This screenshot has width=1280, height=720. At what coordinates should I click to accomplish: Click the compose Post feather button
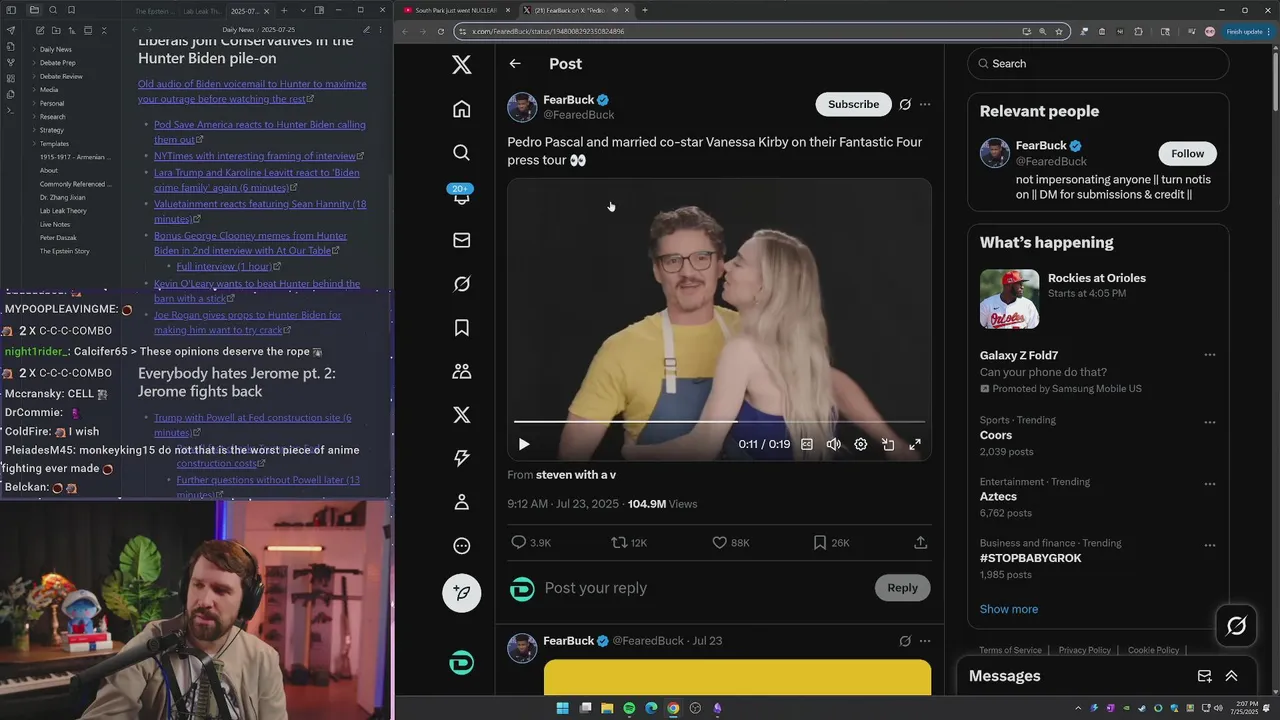click(x=461, y=592)
